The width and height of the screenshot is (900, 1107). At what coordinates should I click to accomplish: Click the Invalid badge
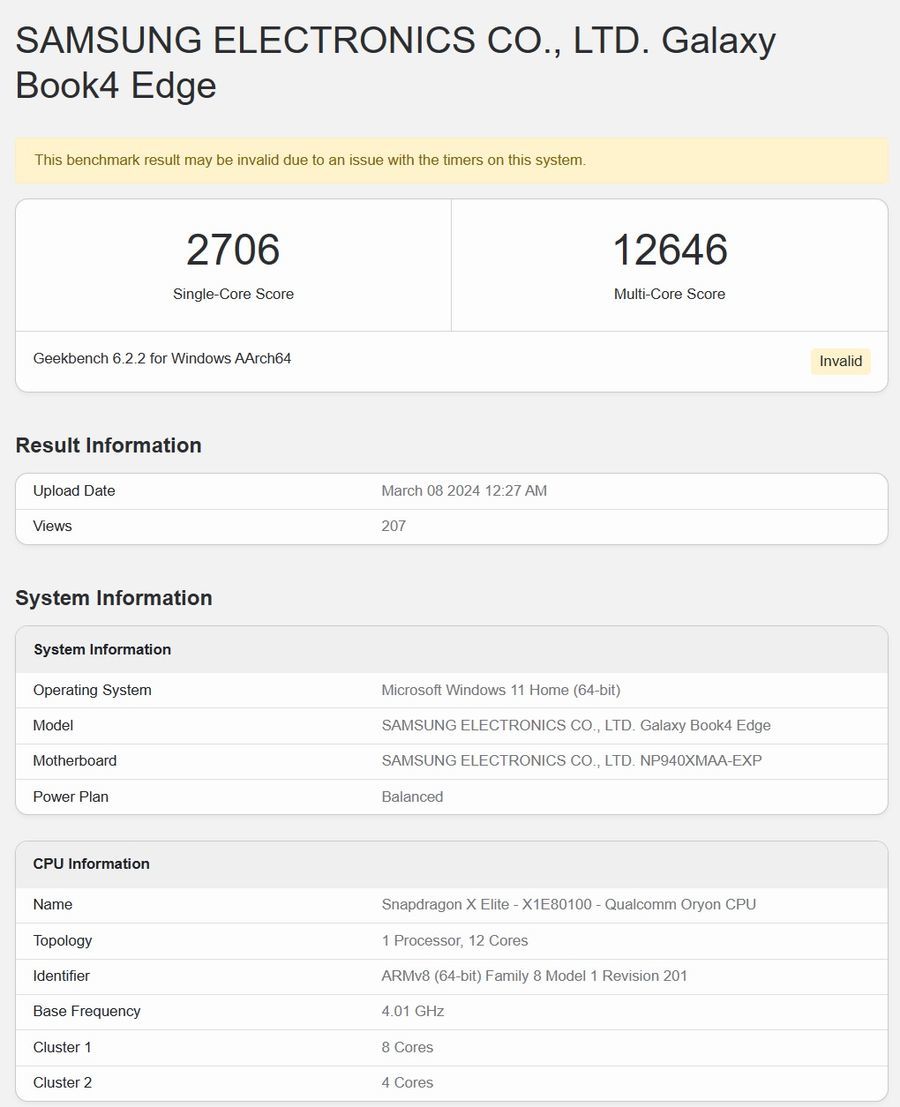[x=840, y=361]
